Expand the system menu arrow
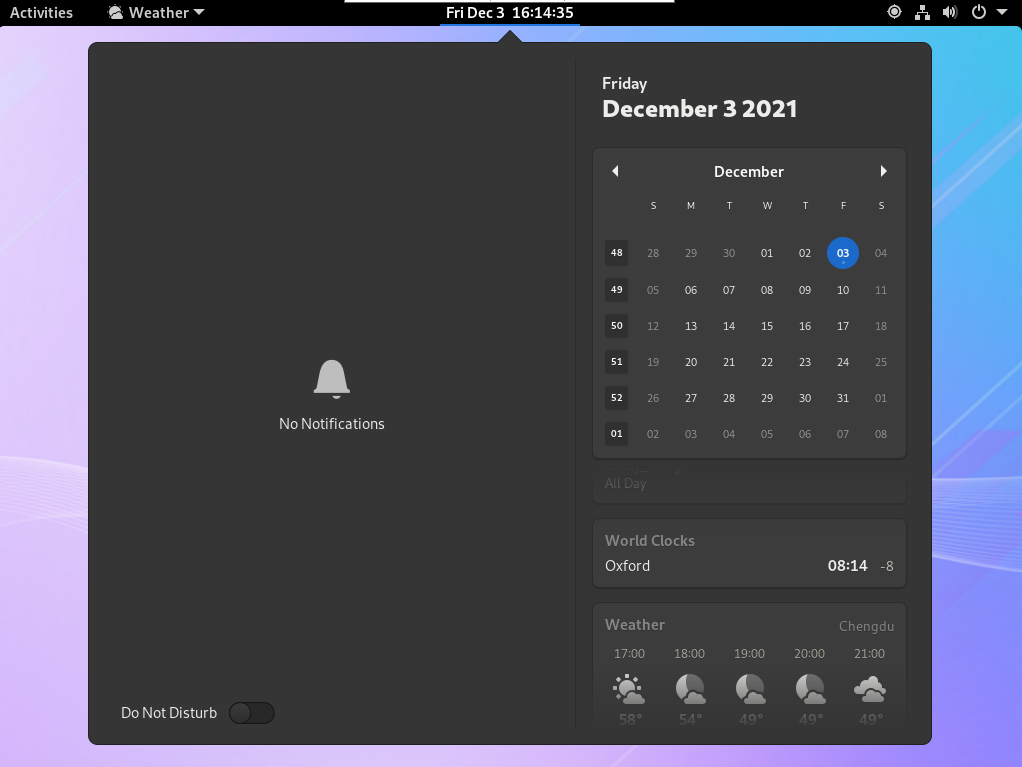Image resolution: width=1022 pixels, height=767 pixels. click(x=1002, y=13)
